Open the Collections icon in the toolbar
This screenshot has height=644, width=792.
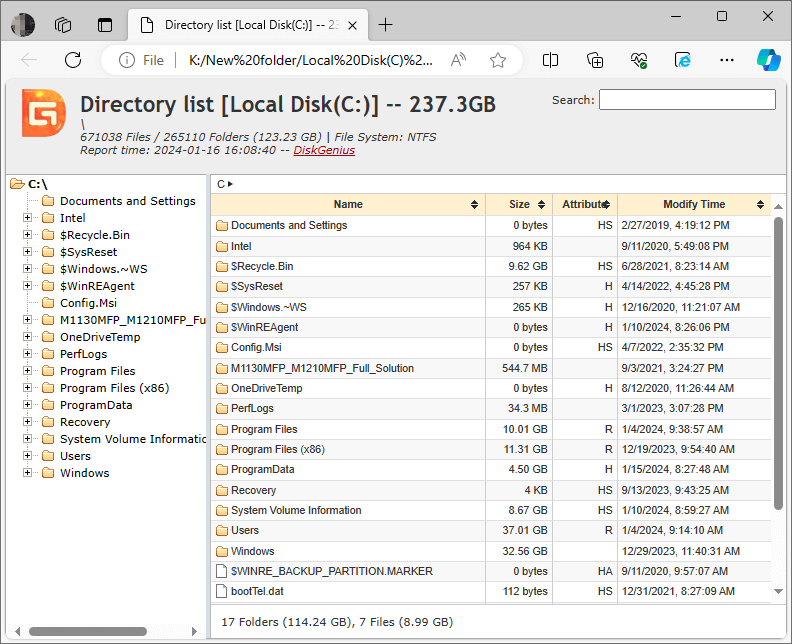pyautogui.click(x=595, y=60)
